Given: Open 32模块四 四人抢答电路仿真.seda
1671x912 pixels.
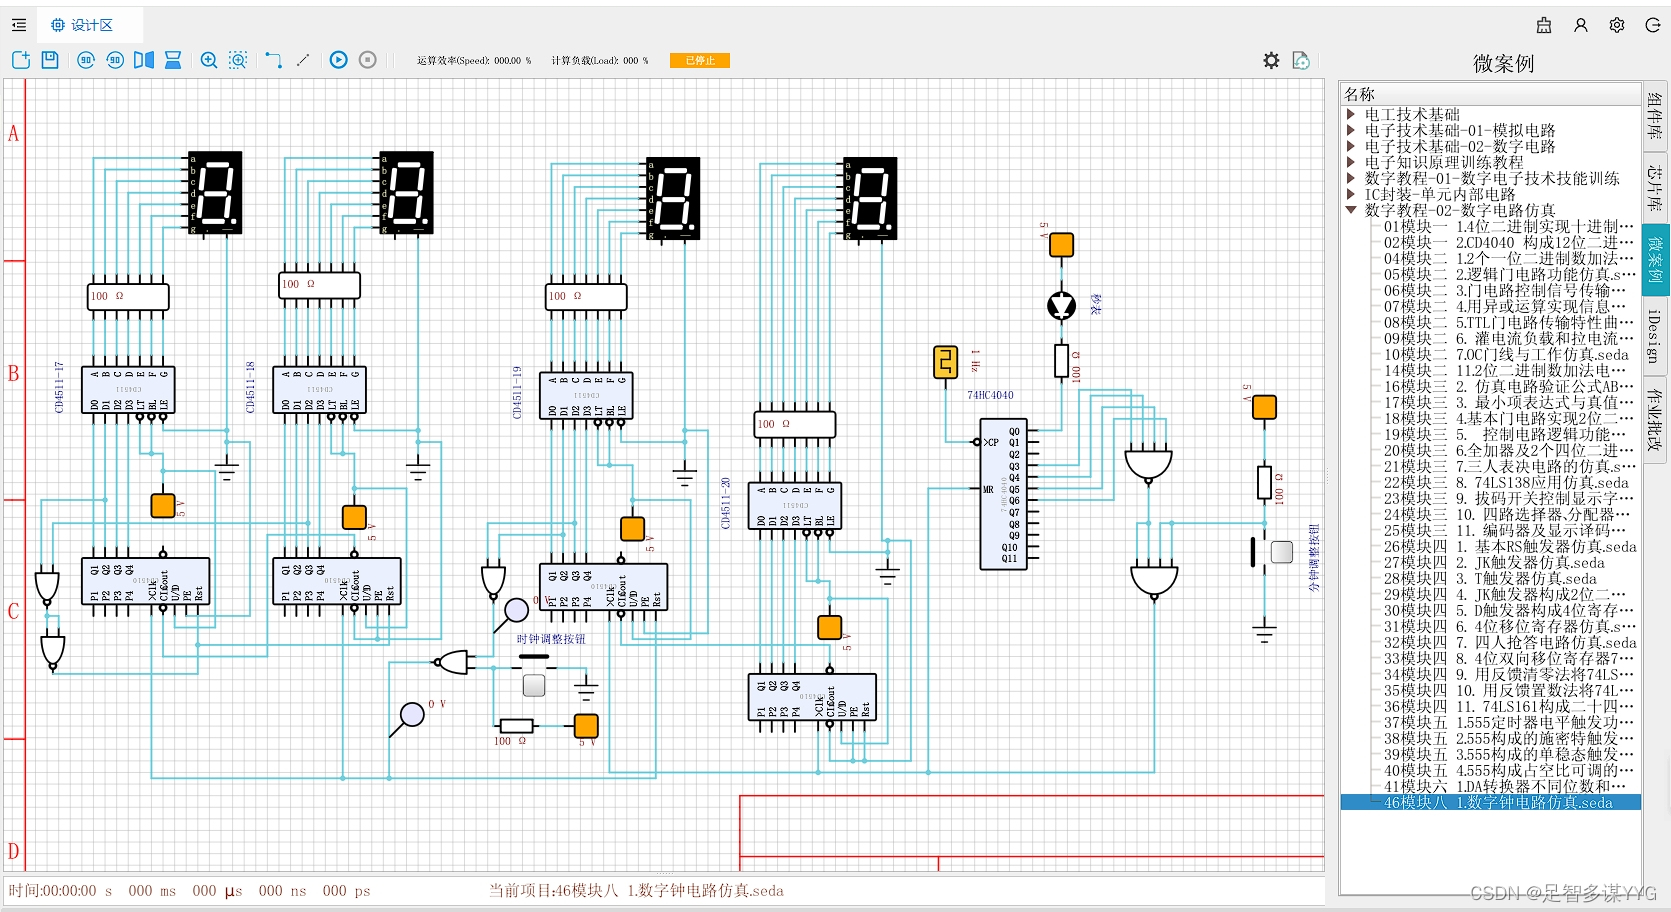Looking at the screenshot, I should pyautogui.click(x=1510, y=642).
